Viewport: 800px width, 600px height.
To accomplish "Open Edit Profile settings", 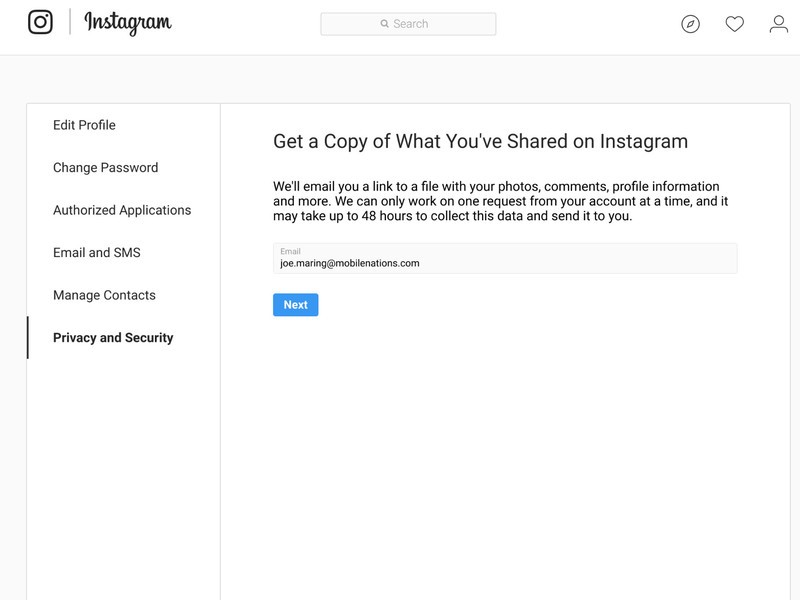I will (84, 125).
